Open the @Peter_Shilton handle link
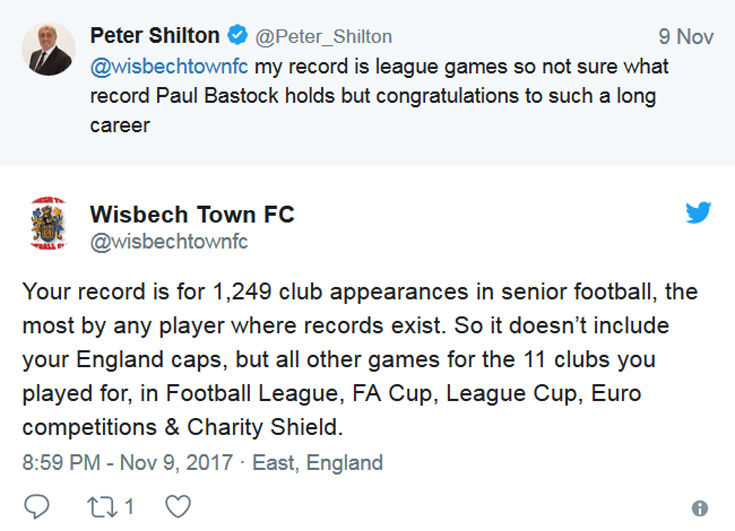735x531 pixels. 323,37
